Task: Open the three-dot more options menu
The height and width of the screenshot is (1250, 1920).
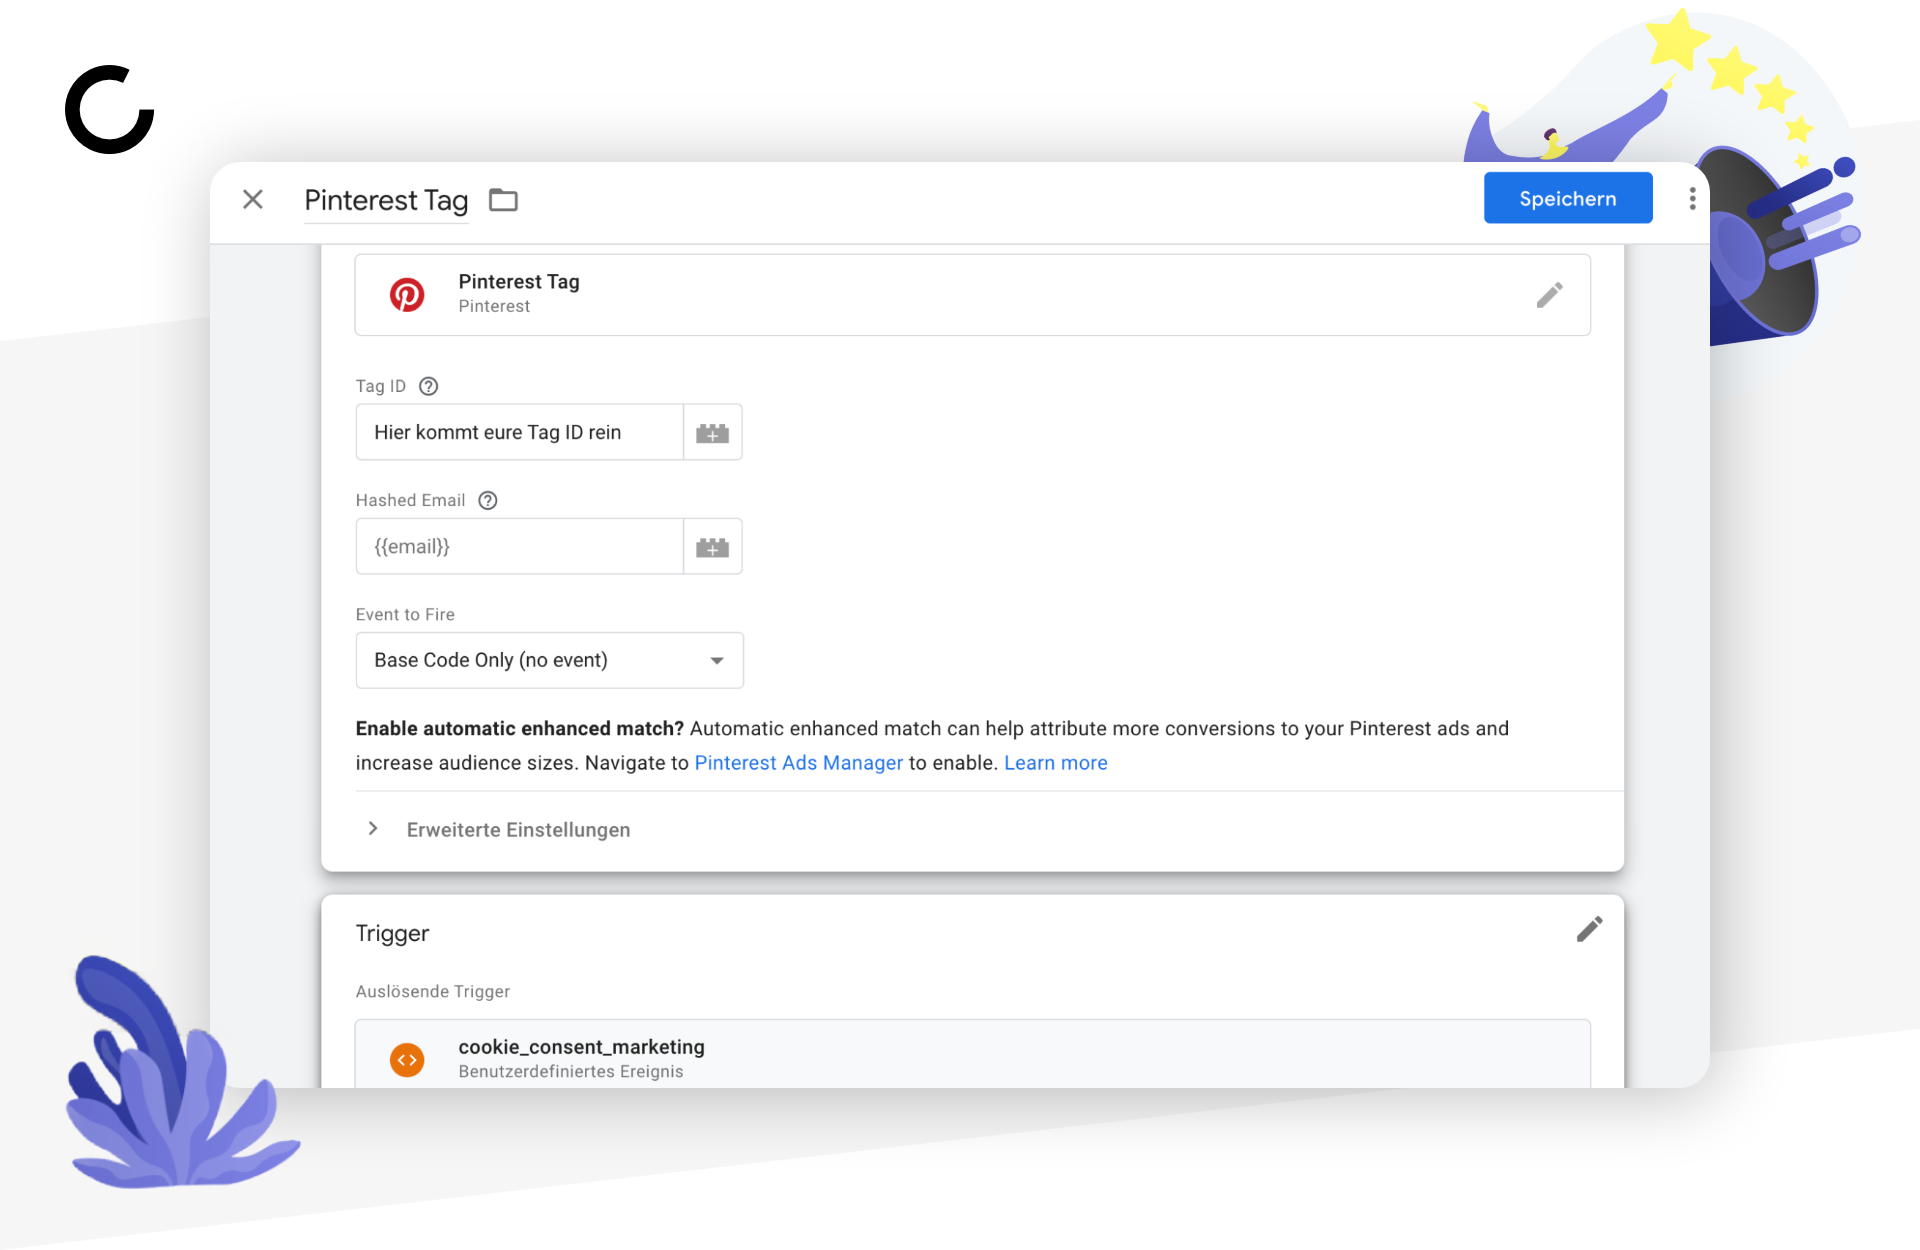Action: tap(1692, 199)
